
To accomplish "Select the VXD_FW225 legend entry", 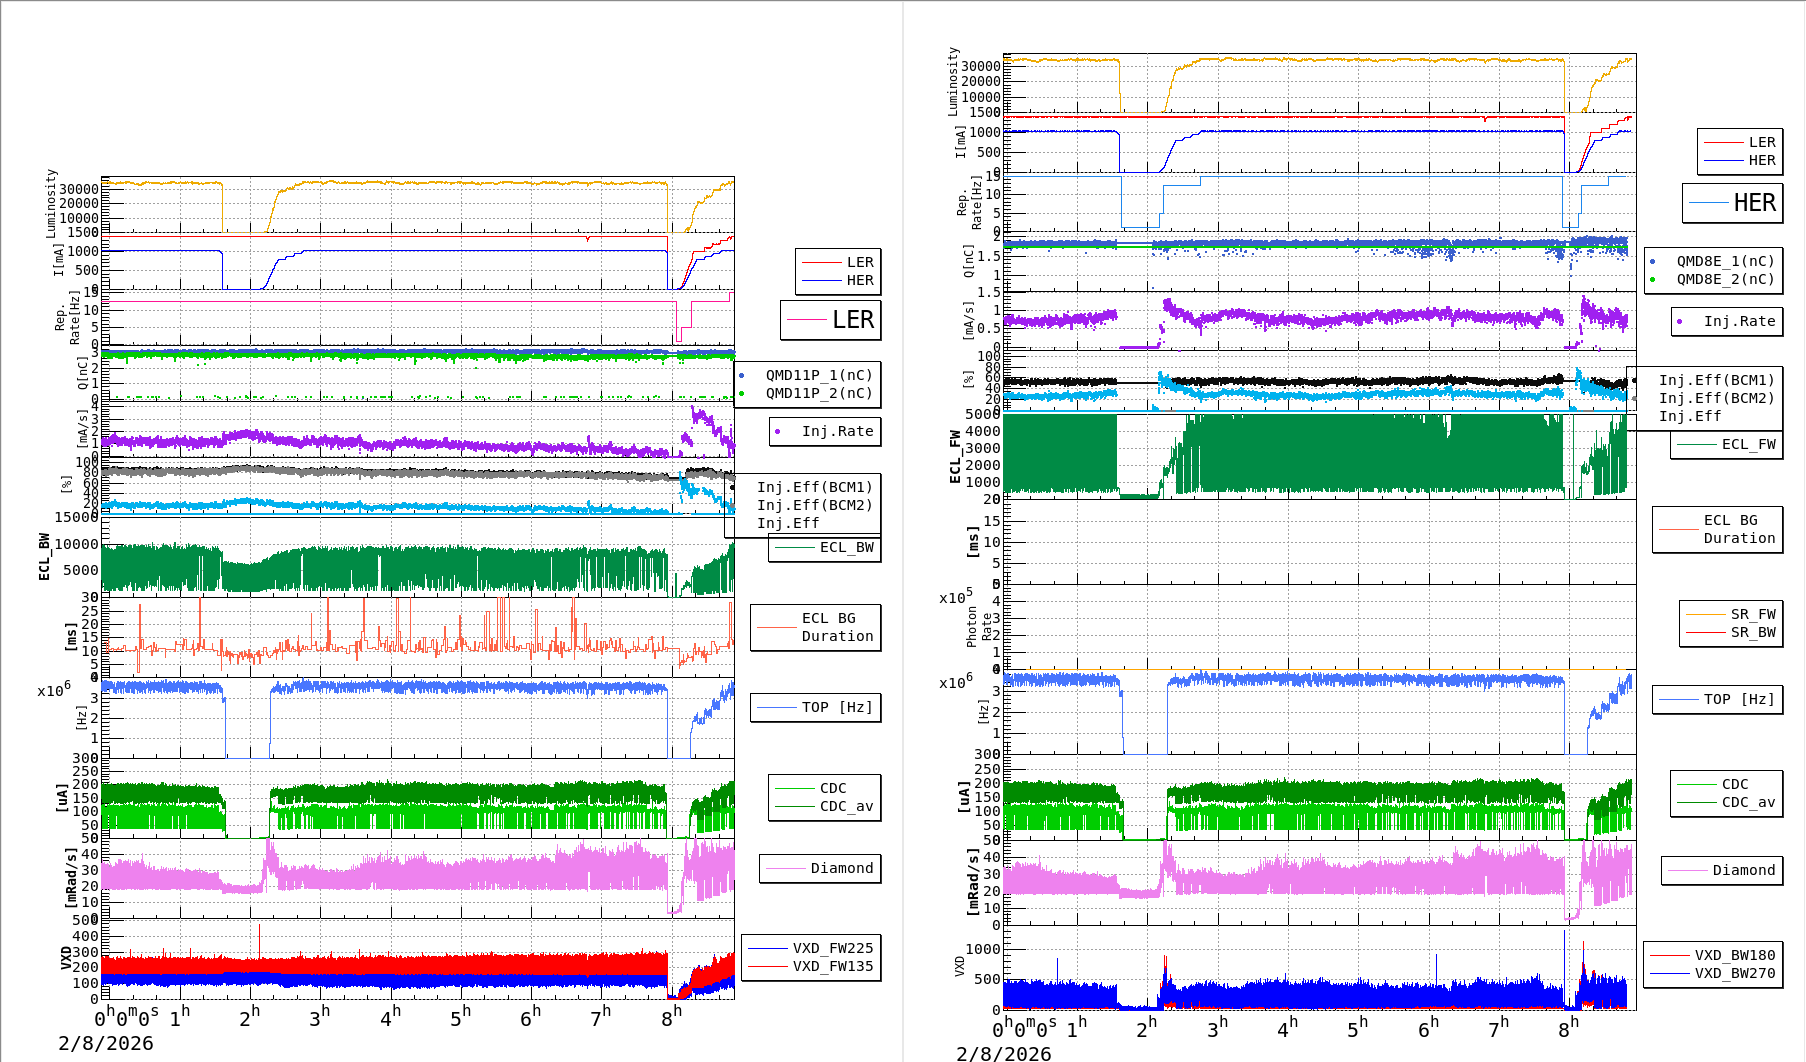I will tap(811, 948).
